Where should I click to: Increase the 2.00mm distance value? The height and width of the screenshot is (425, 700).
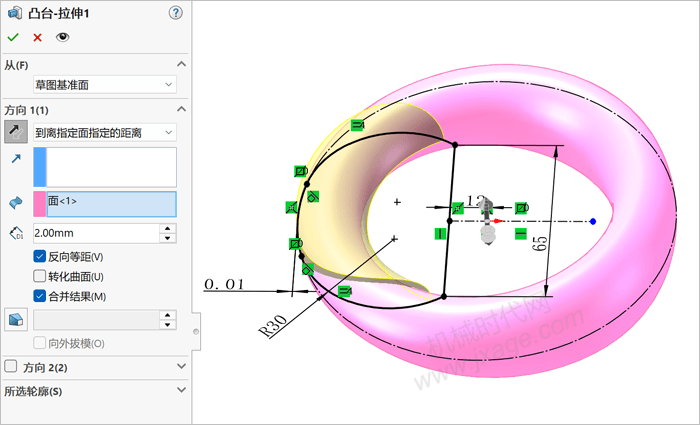point(167,228)
